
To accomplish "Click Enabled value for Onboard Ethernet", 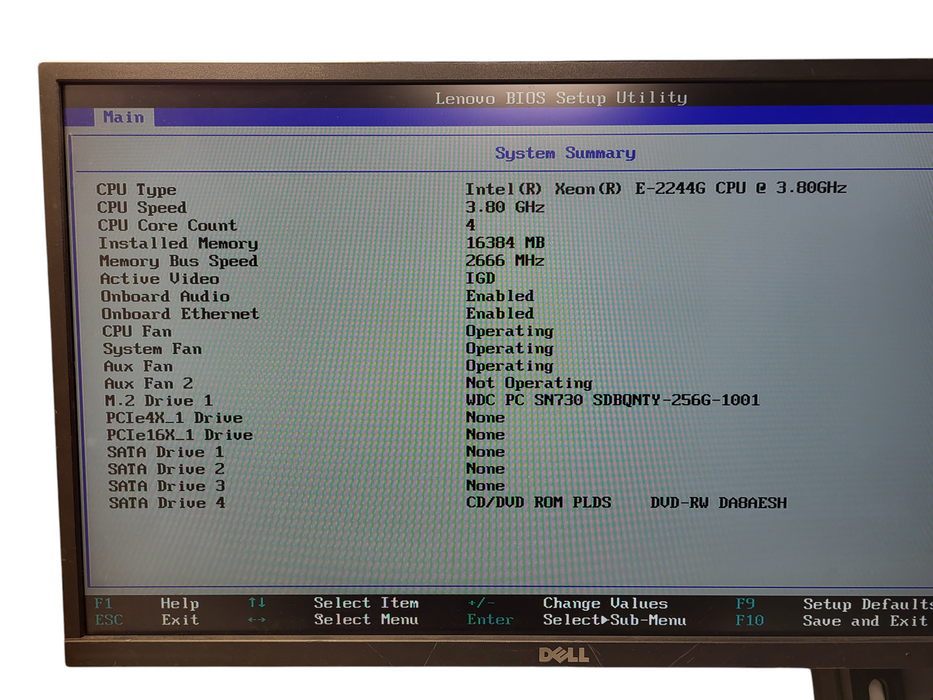I will pyautogui.click(x=500, y=312).
